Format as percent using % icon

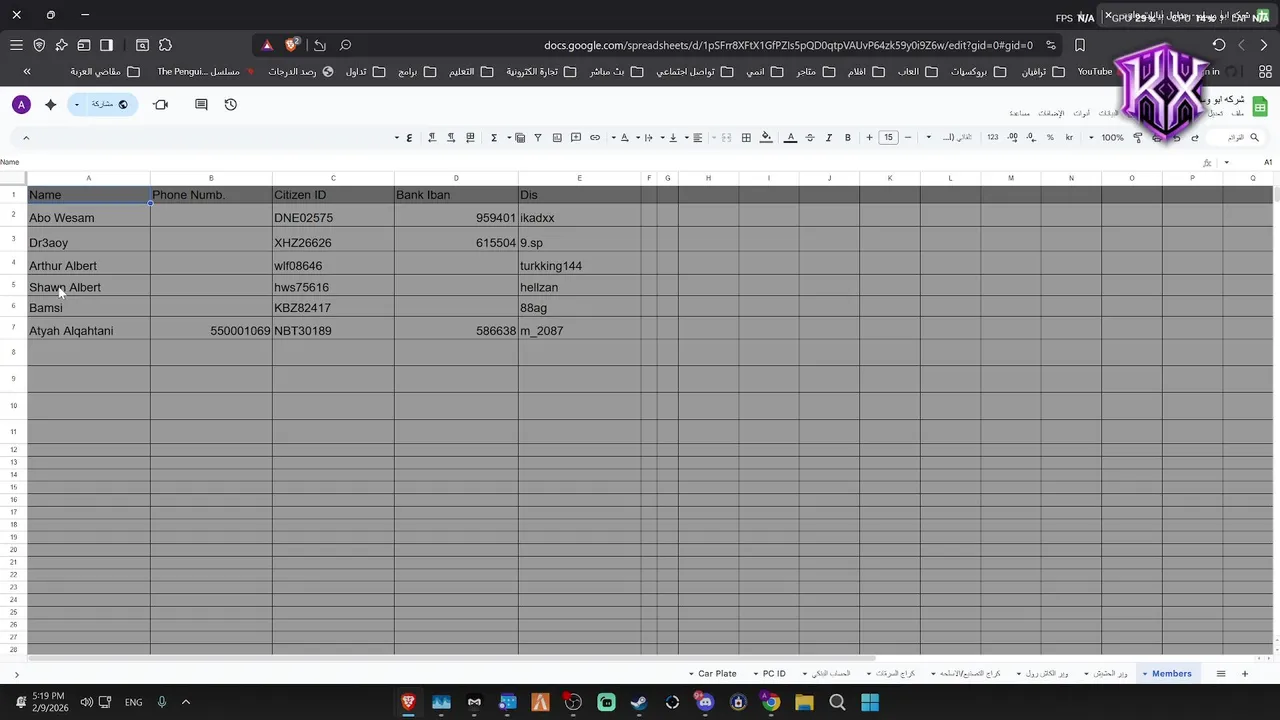1050,137
